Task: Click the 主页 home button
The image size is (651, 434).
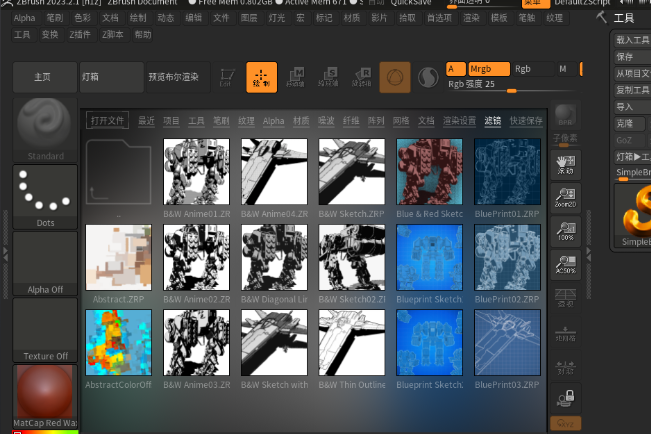Action: click(x=43, y=76)
